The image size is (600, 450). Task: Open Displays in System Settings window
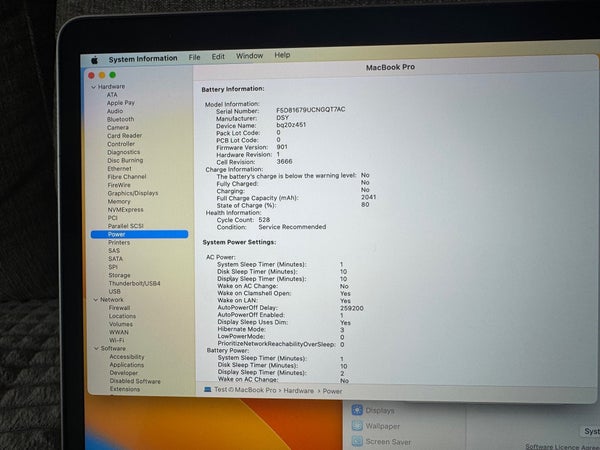[x=372, y=410]
